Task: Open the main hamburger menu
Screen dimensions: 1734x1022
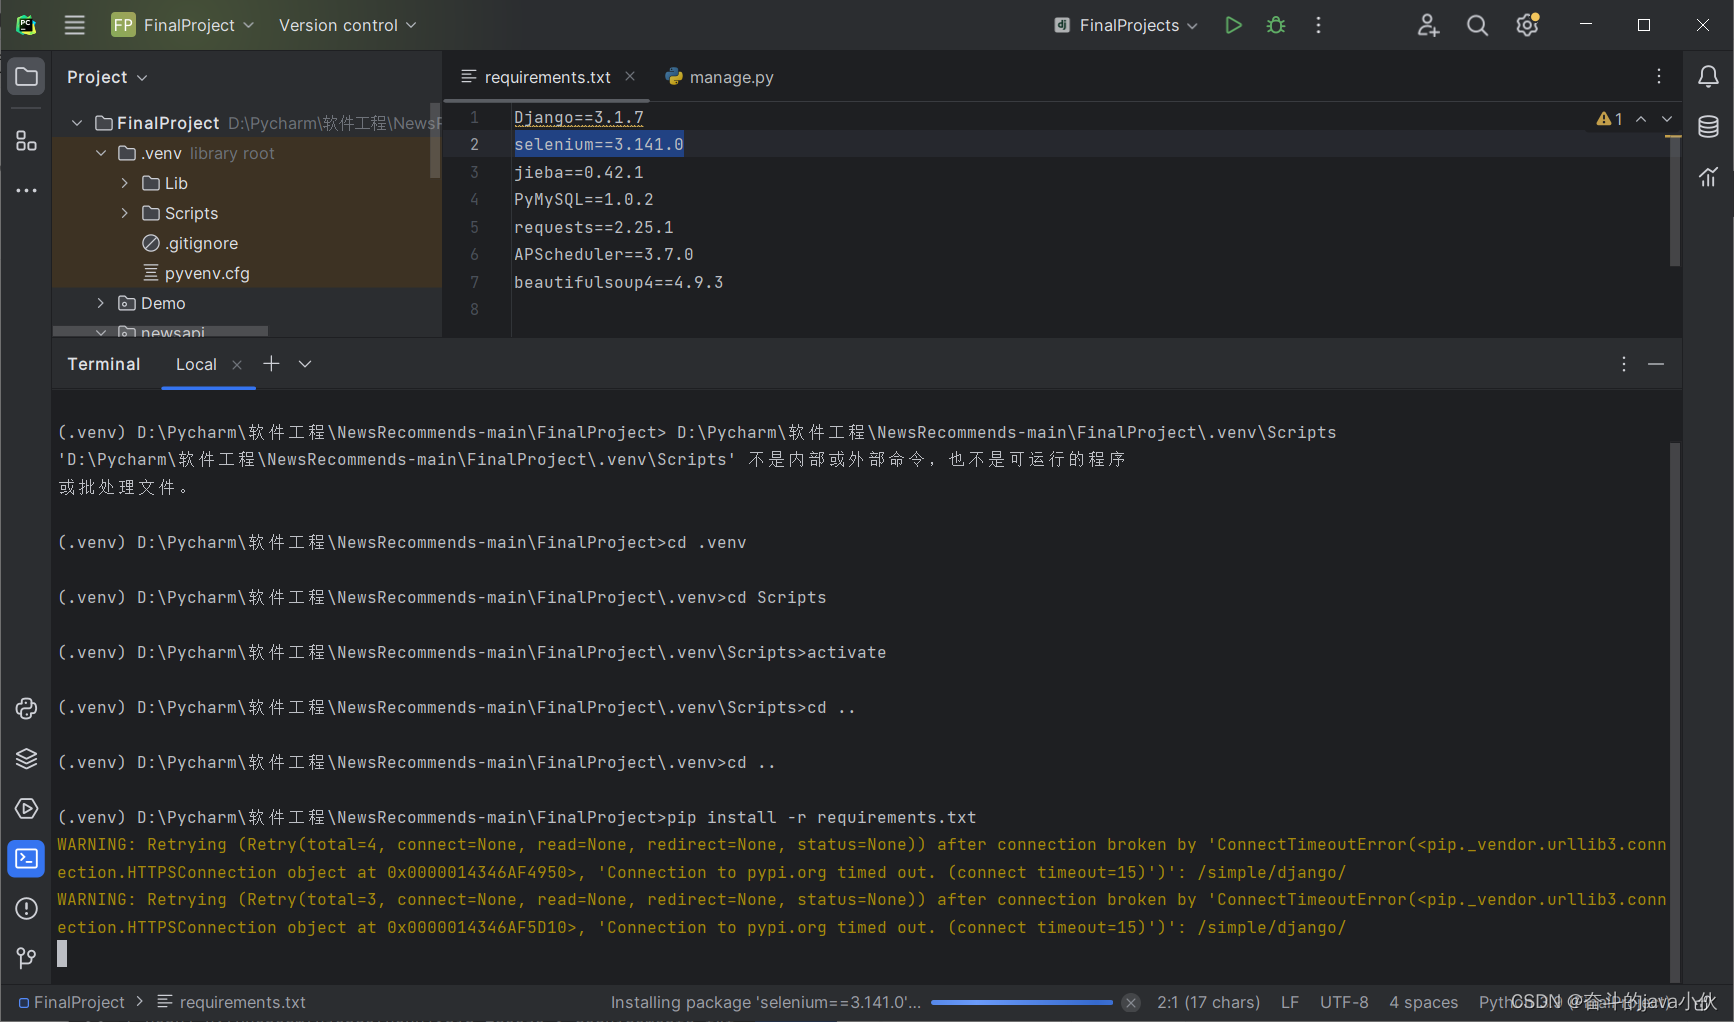Action: pos(75,25)
